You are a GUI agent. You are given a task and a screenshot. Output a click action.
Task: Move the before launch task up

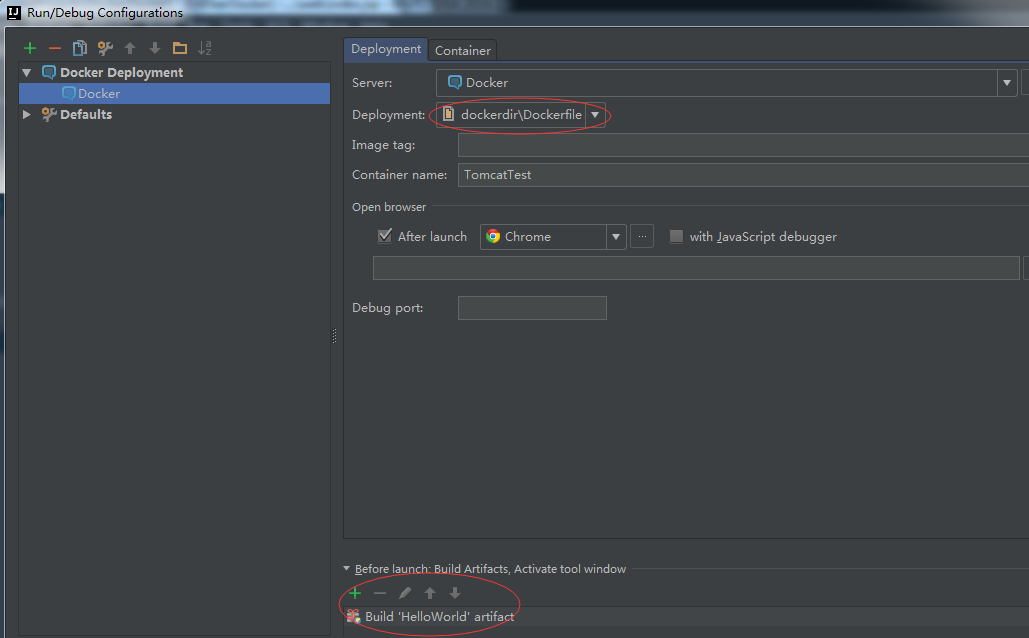tap(430, 593)
